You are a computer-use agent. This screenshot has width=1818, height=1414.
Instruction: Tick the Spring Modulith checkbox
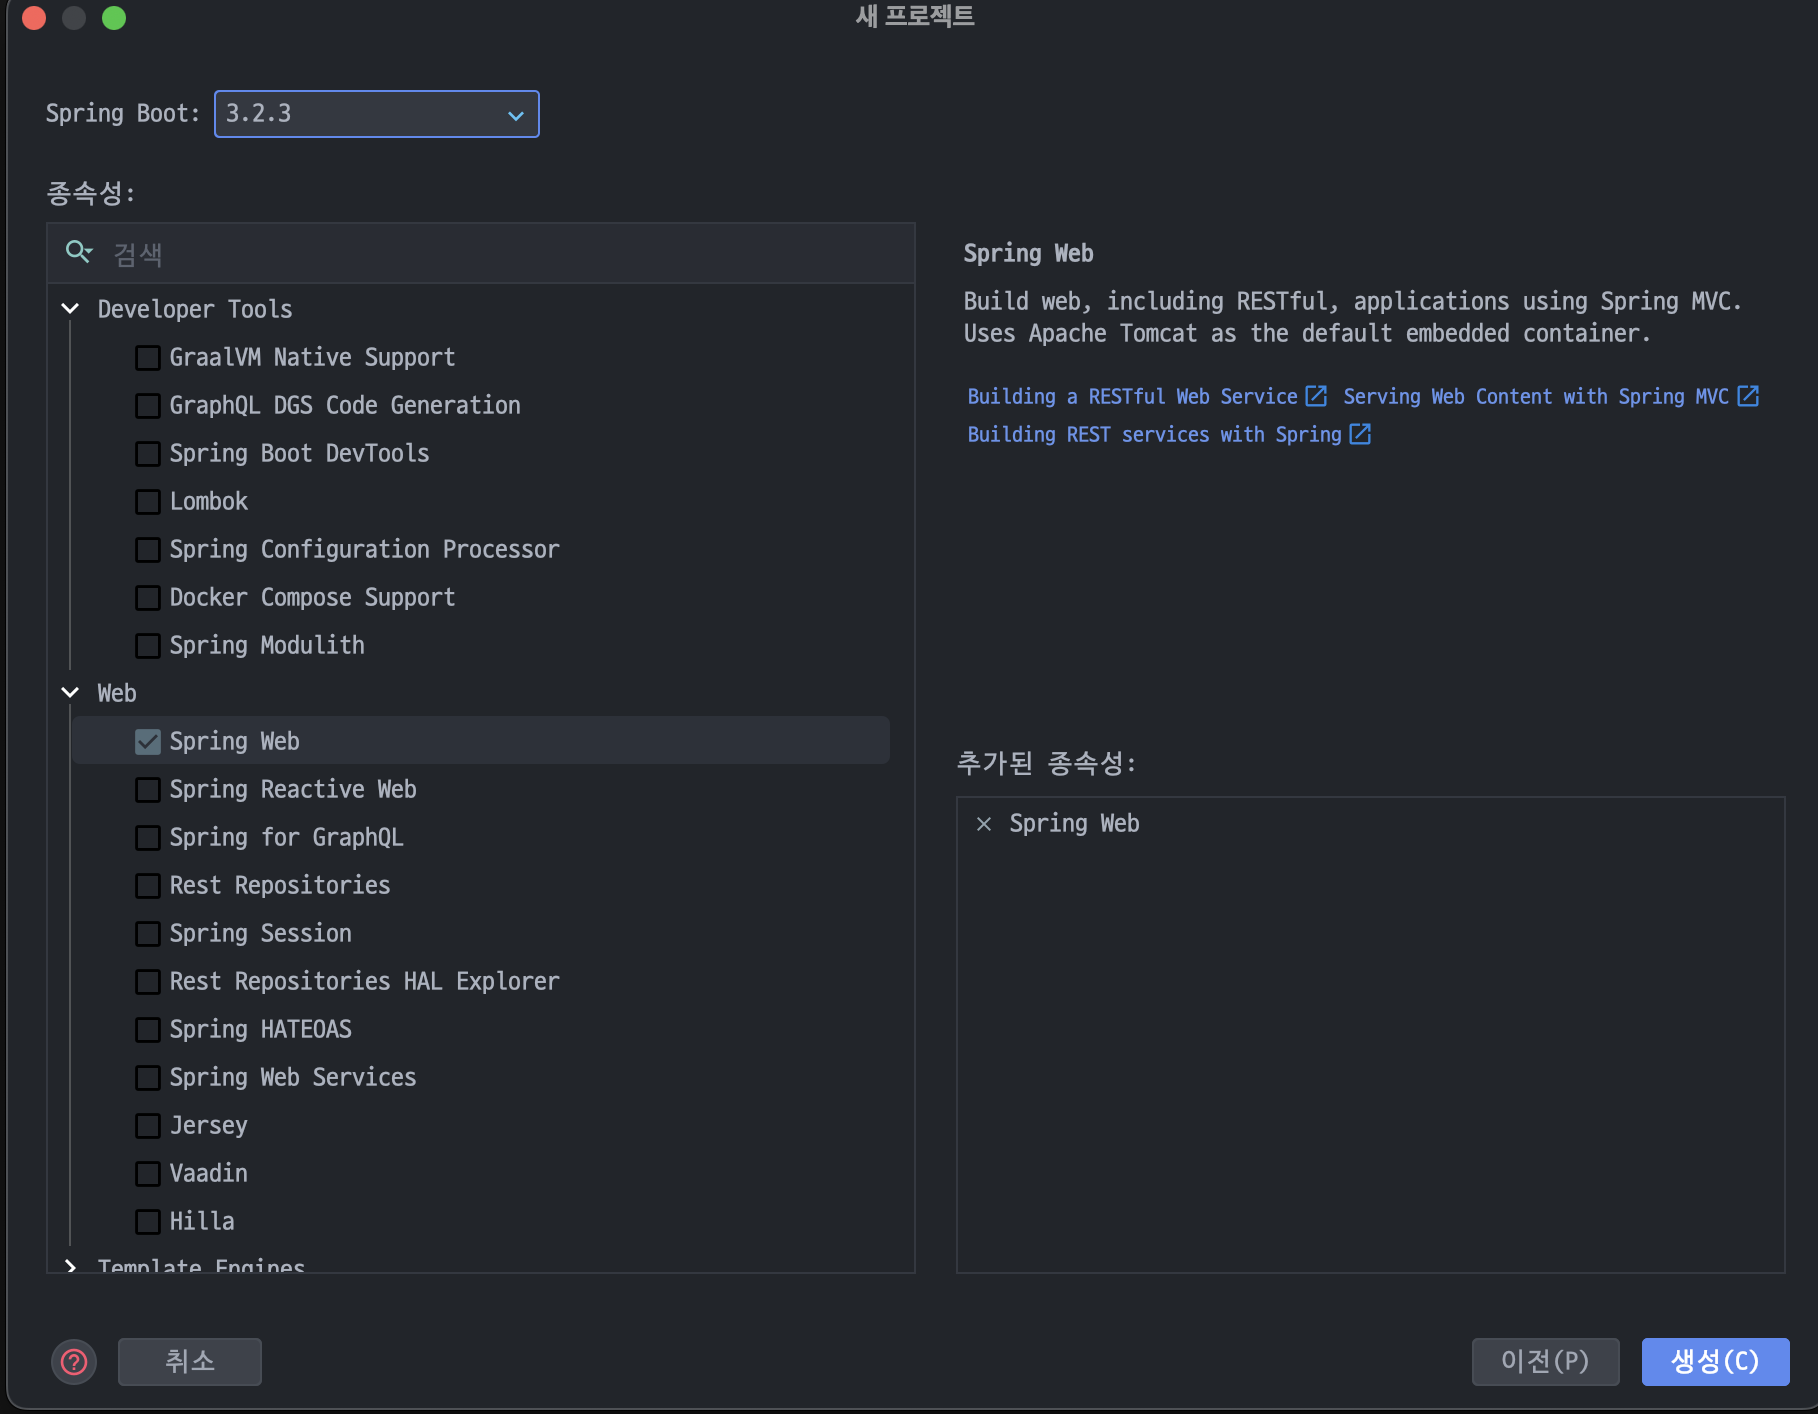148,646
